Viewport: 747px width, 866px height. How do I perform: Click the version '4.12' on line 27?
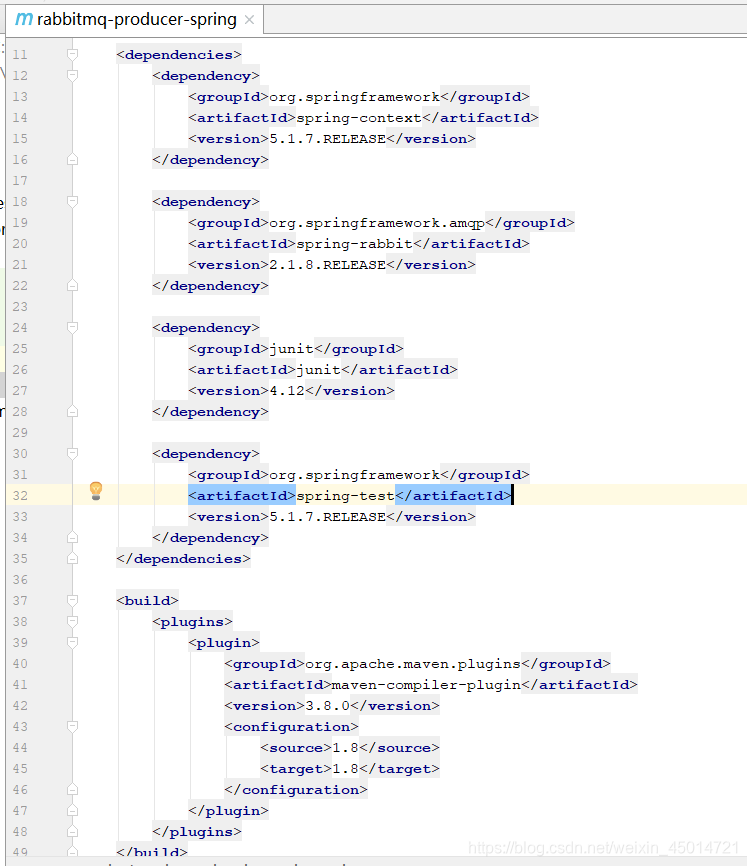pyautogui.click(x=287, y=390)
